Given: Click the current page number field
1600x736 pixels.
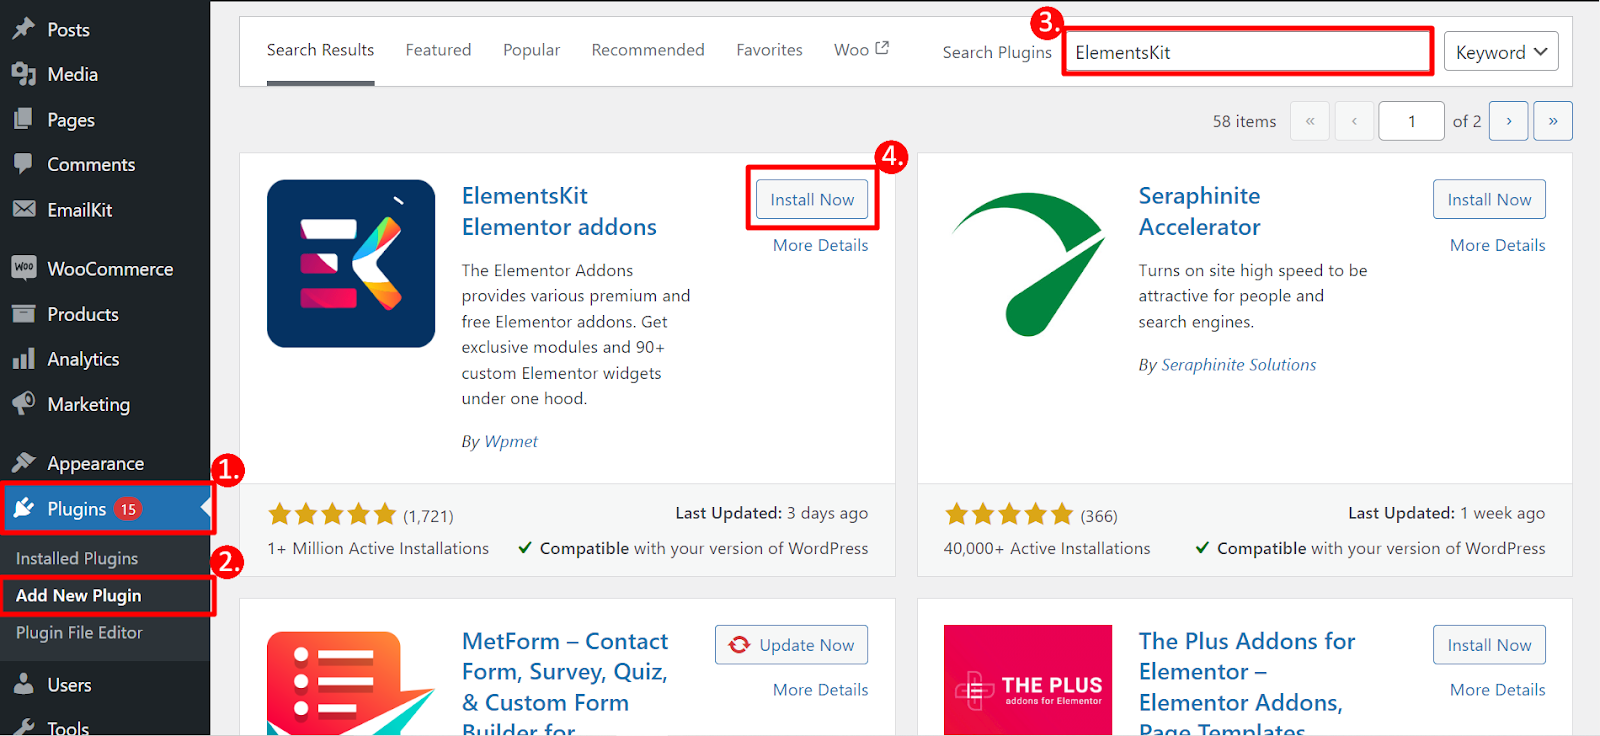Looking at the screenshot, I should (x=1411, y=121).
